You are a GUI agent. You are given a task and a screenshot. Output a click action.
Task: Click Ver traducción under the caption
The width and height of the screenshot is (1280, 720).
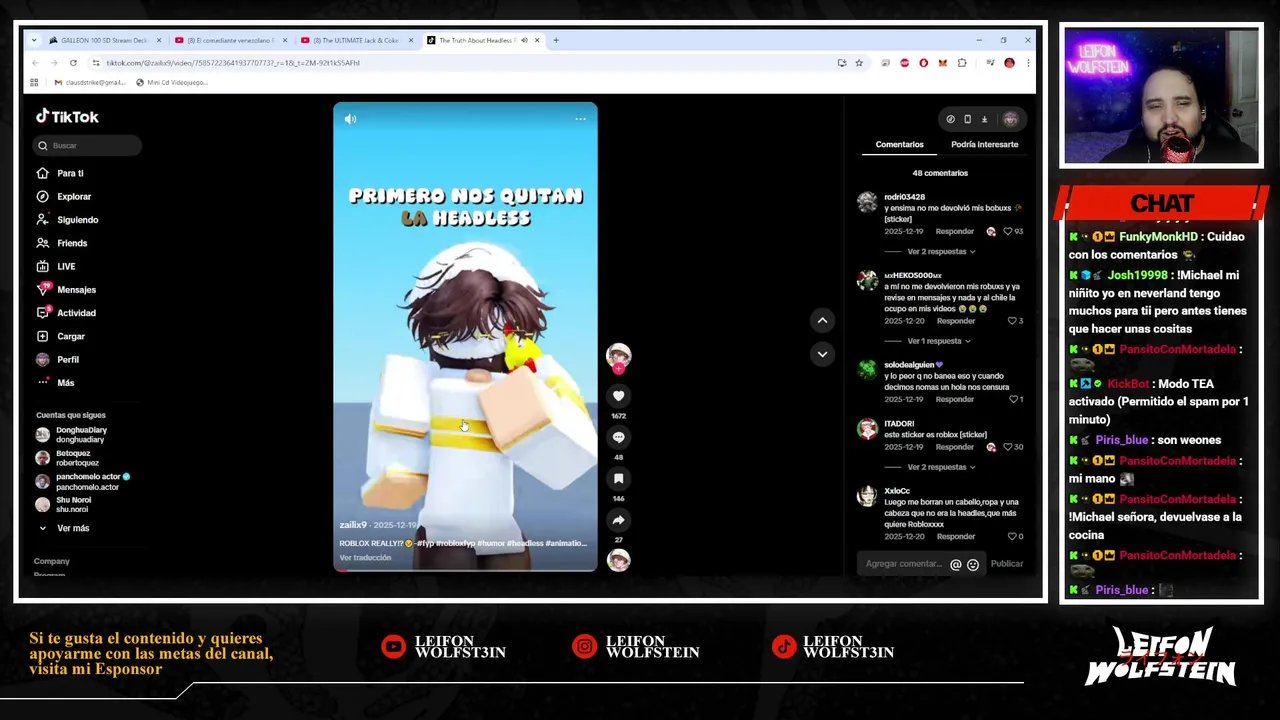click(x=365, y=558)
